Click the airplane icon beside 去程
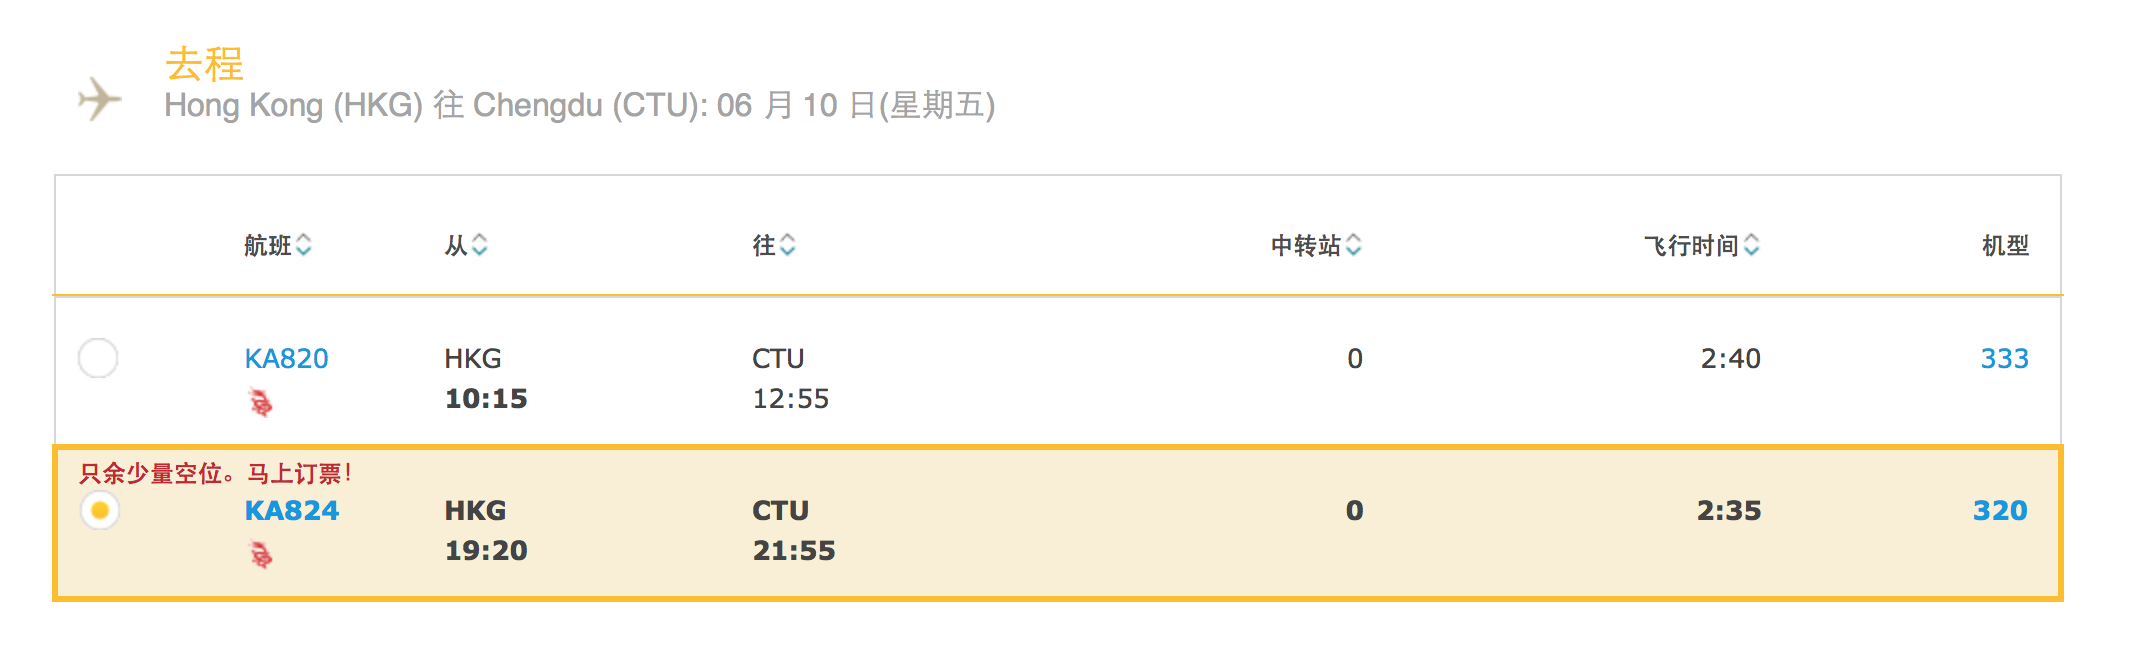 [100, 99]
